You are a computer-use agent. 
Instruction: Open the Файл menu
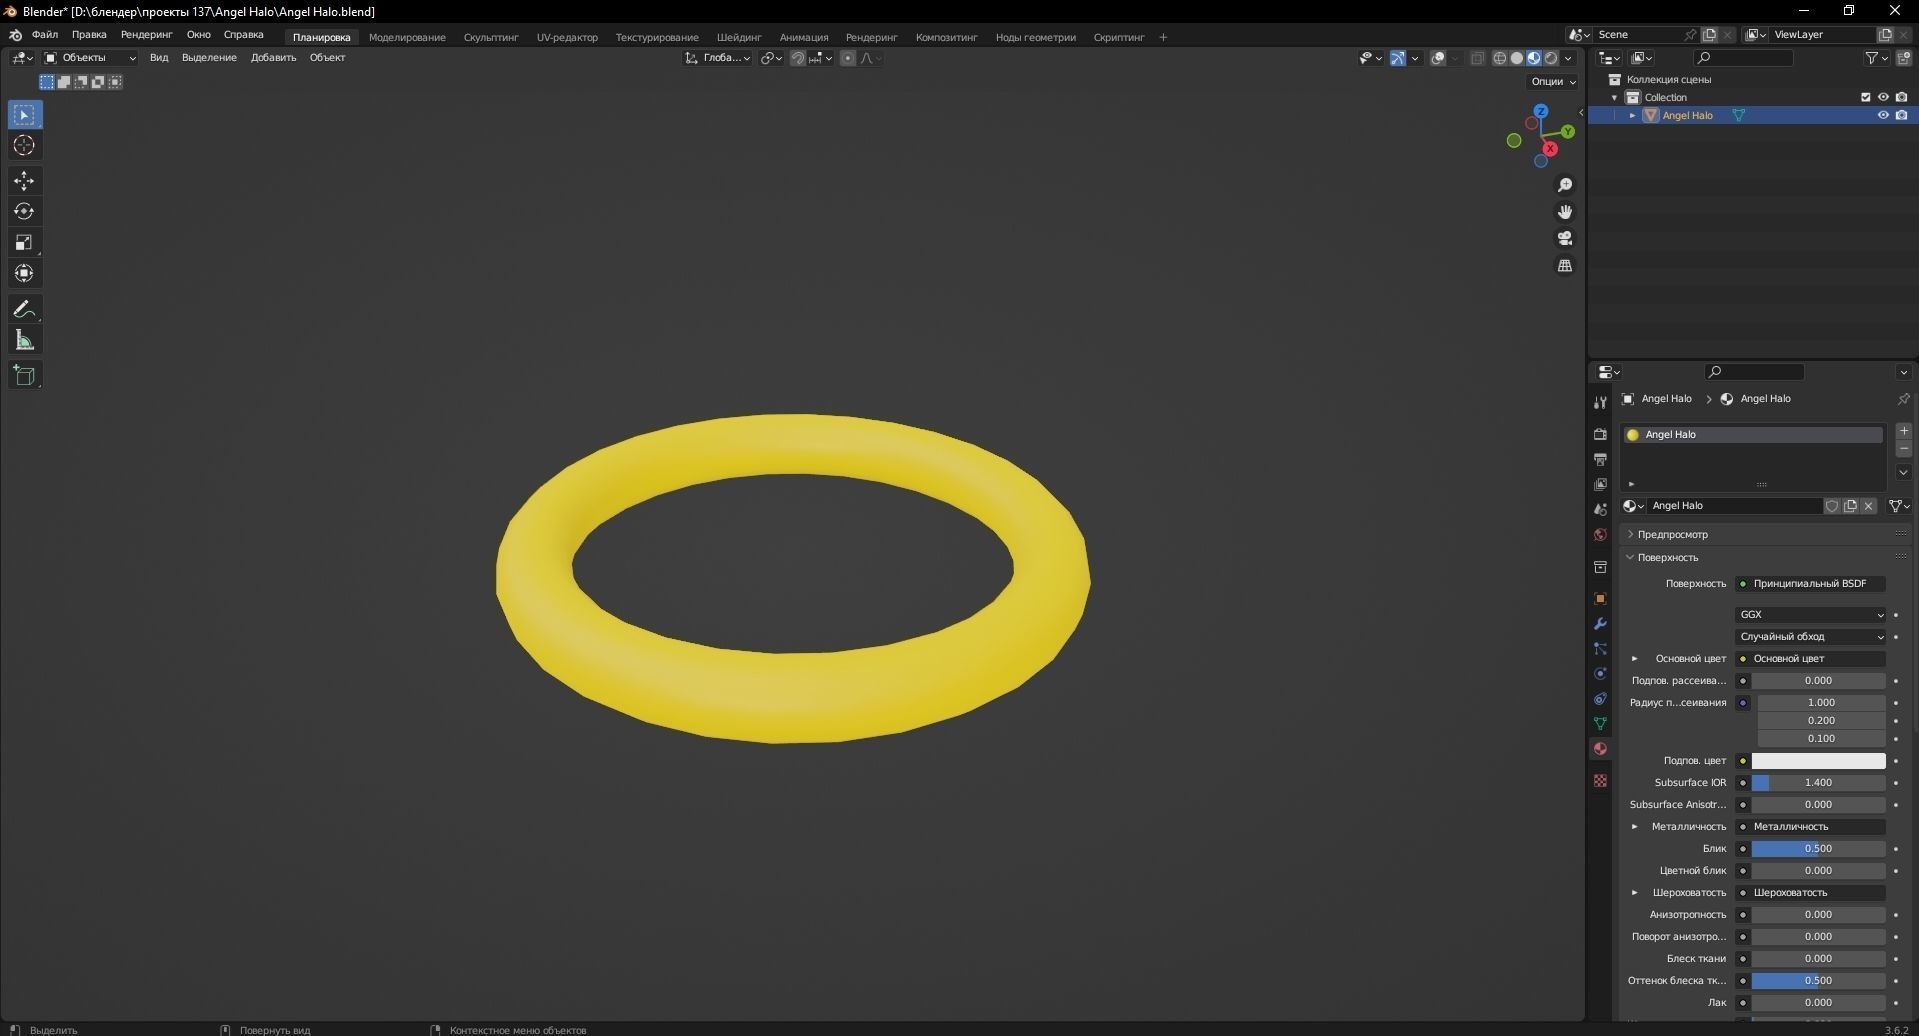[45, 35]
